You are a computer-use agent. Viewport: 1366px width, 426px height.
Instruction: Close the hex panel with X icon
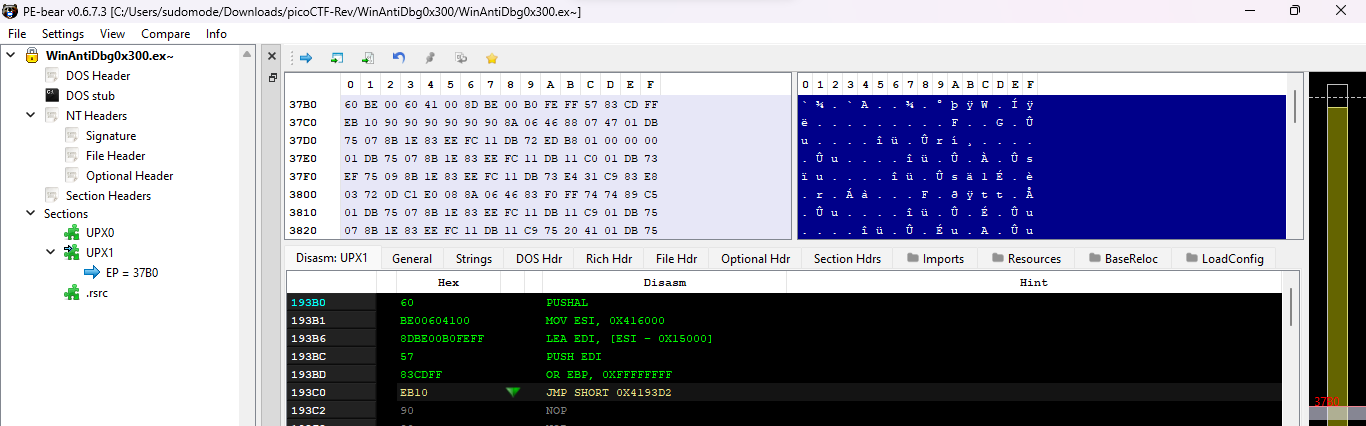[x=273, y=55]
